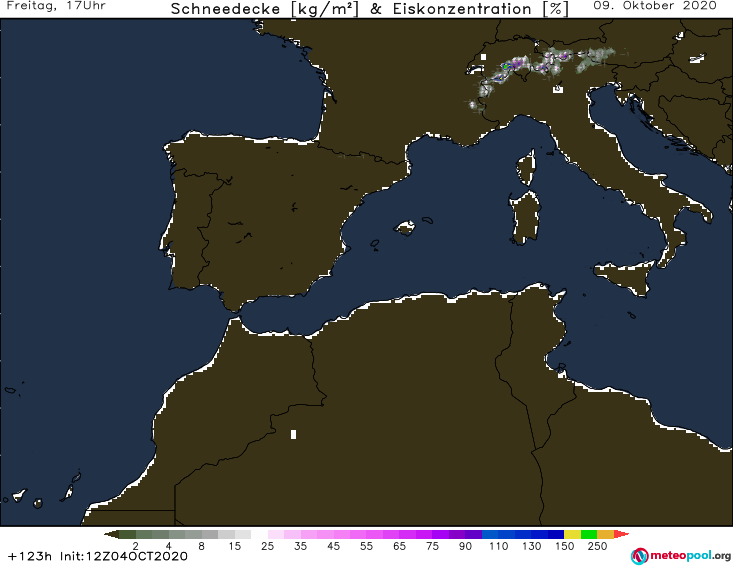Viewport: 733px width, 566px height.
Task: Click the date '09. Oktober 2020'
Action: [x=655, y=6]
